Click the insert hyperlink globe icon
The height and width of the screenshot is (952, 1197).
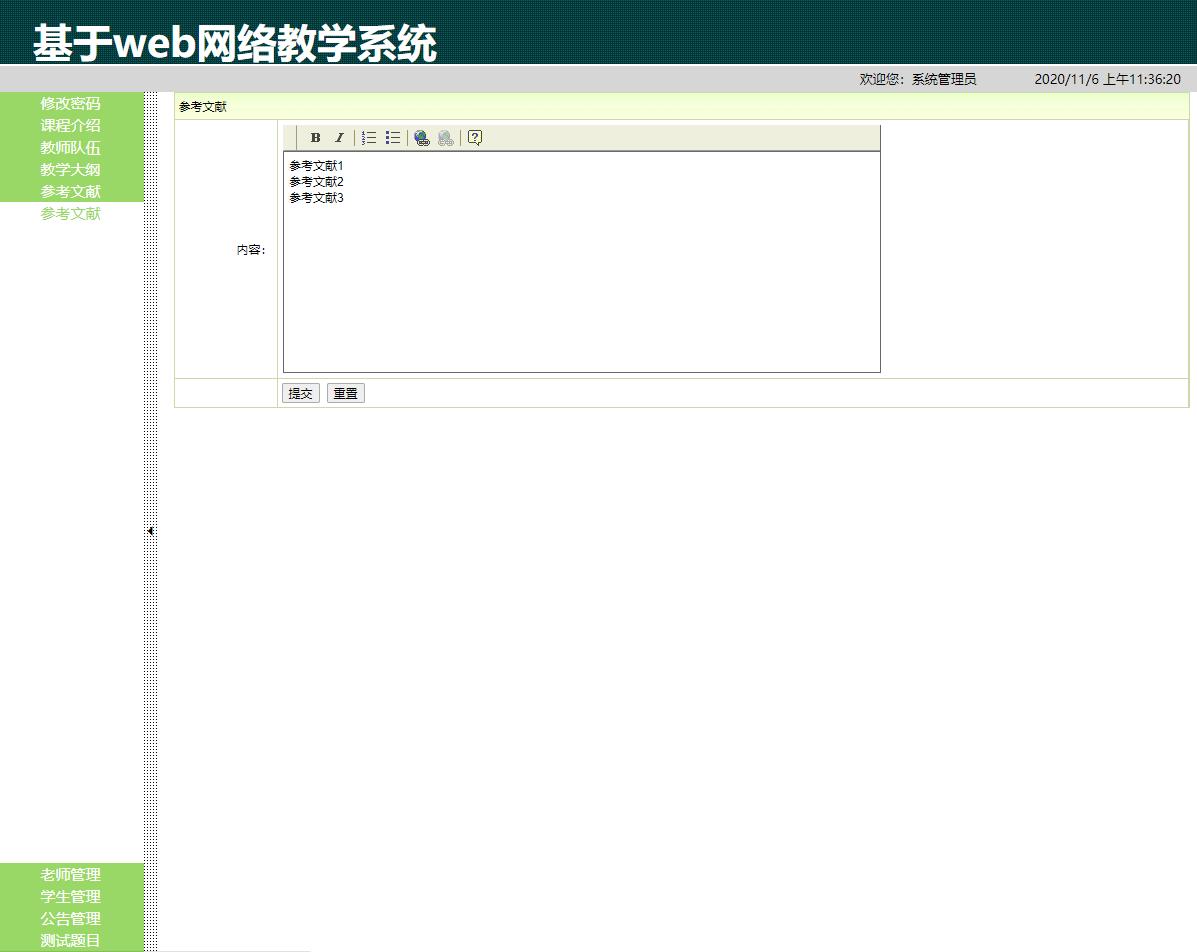421,137
